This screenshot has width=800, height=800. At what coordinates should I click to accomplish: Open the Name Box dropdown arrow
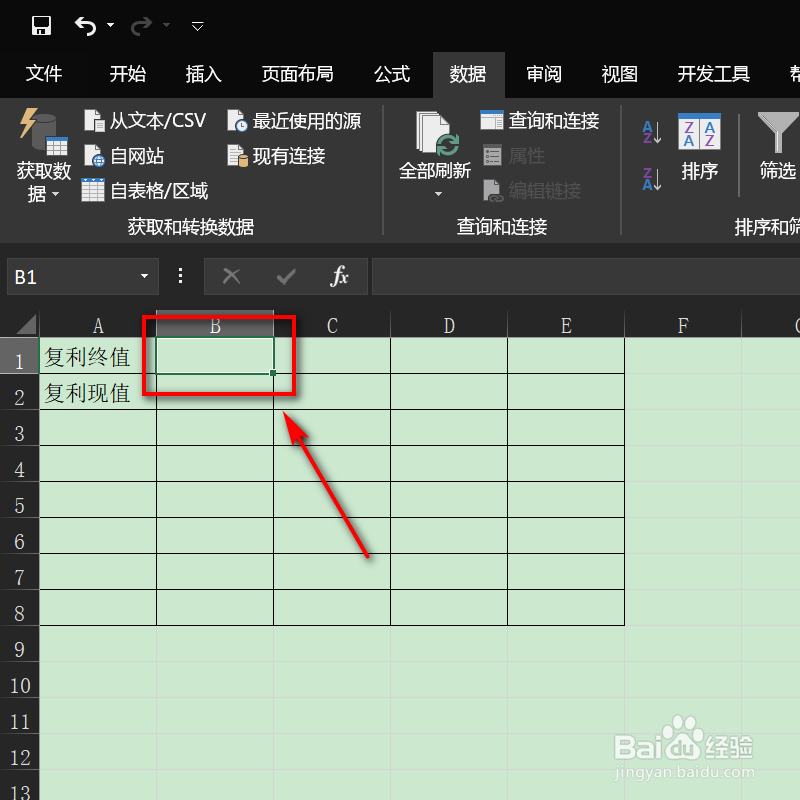point(145,277)
